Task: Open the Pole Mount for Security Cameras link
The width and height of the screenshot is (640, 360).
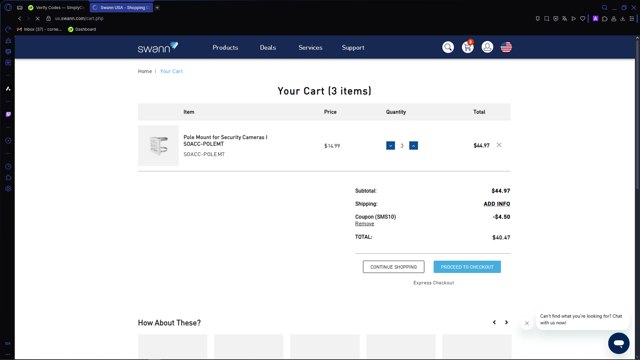Action: (225, 140)
